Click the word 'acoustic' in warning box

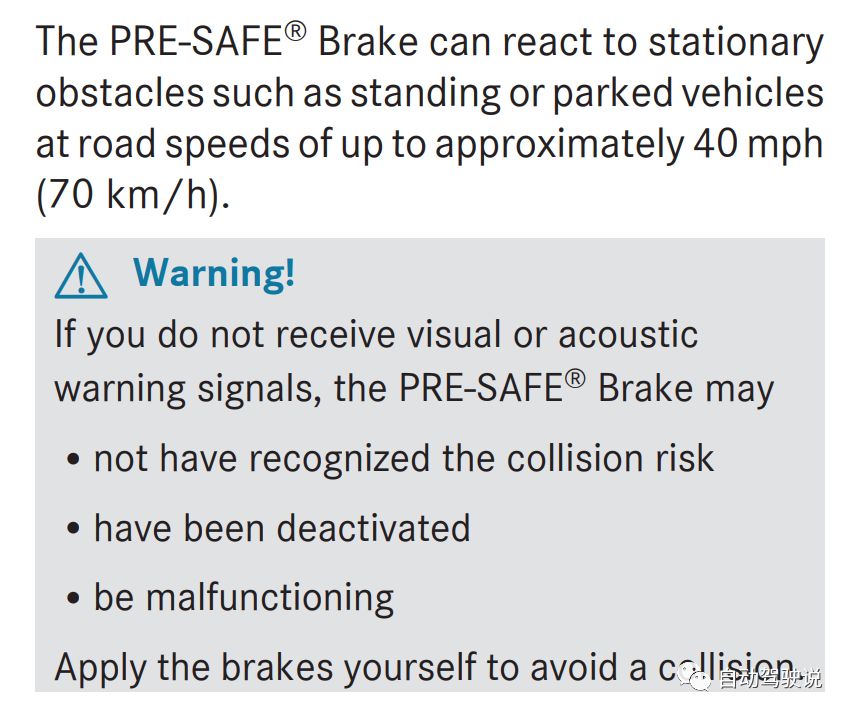[628, 334]
